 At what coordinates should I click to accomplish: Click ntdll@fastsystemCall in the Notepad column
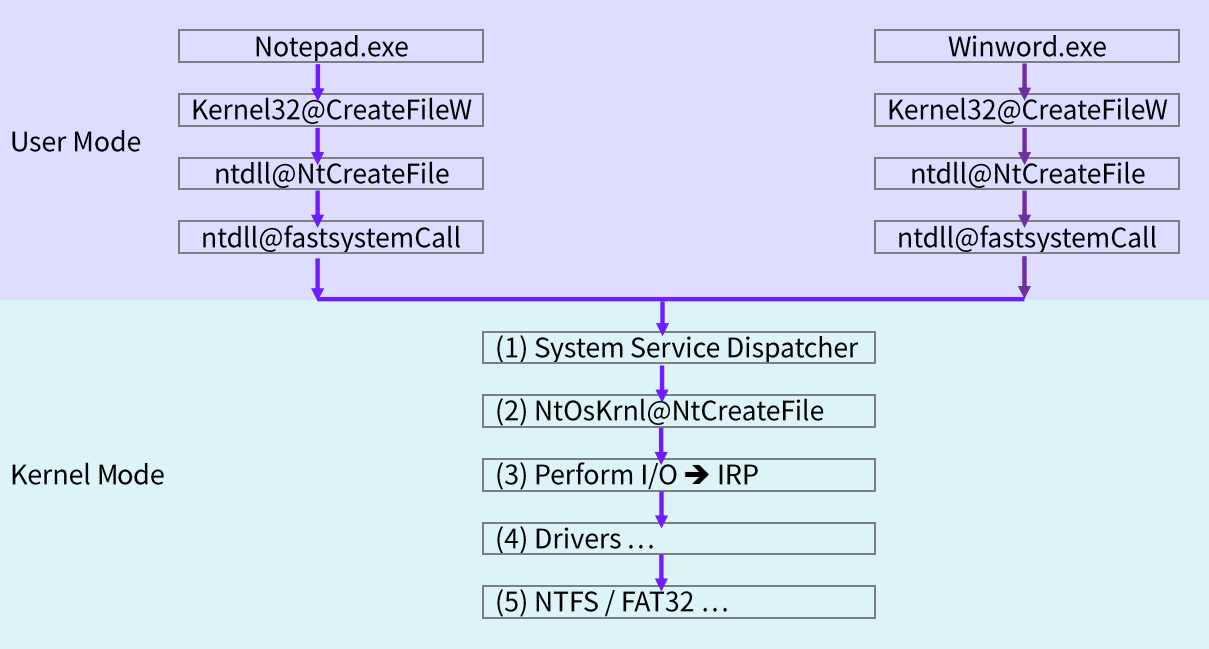pyautogui.click(x=331, y=238)
